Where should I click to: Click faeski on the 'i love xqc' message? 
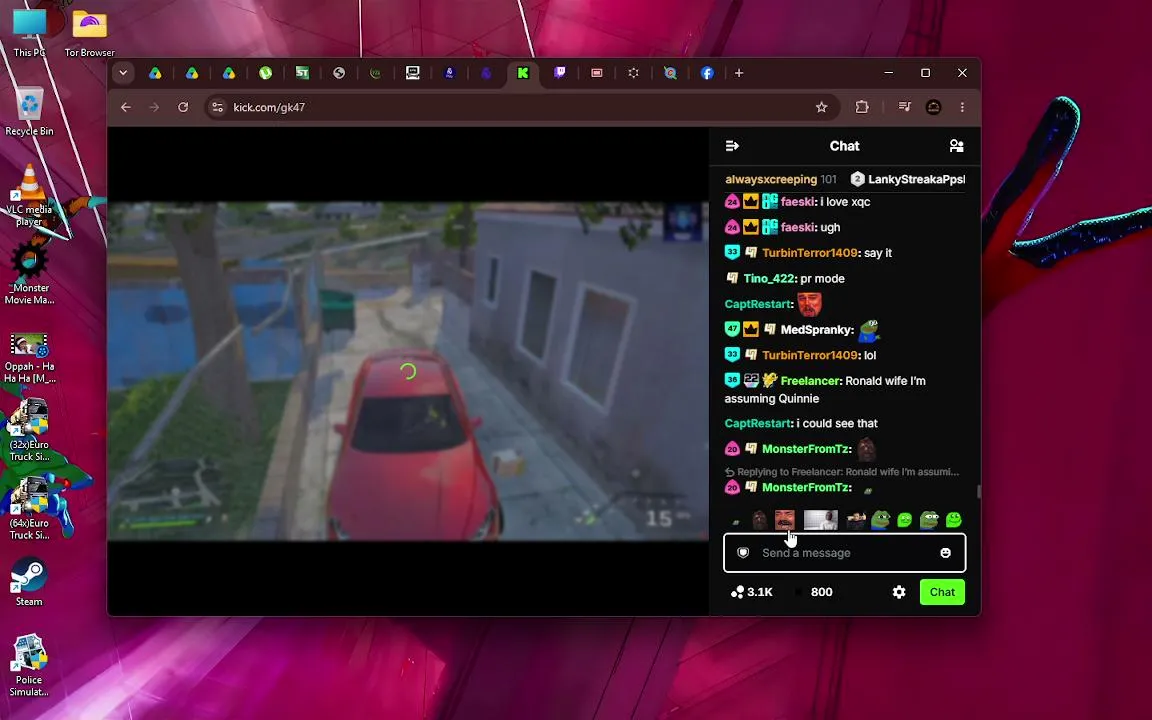[x=798, y=201]
